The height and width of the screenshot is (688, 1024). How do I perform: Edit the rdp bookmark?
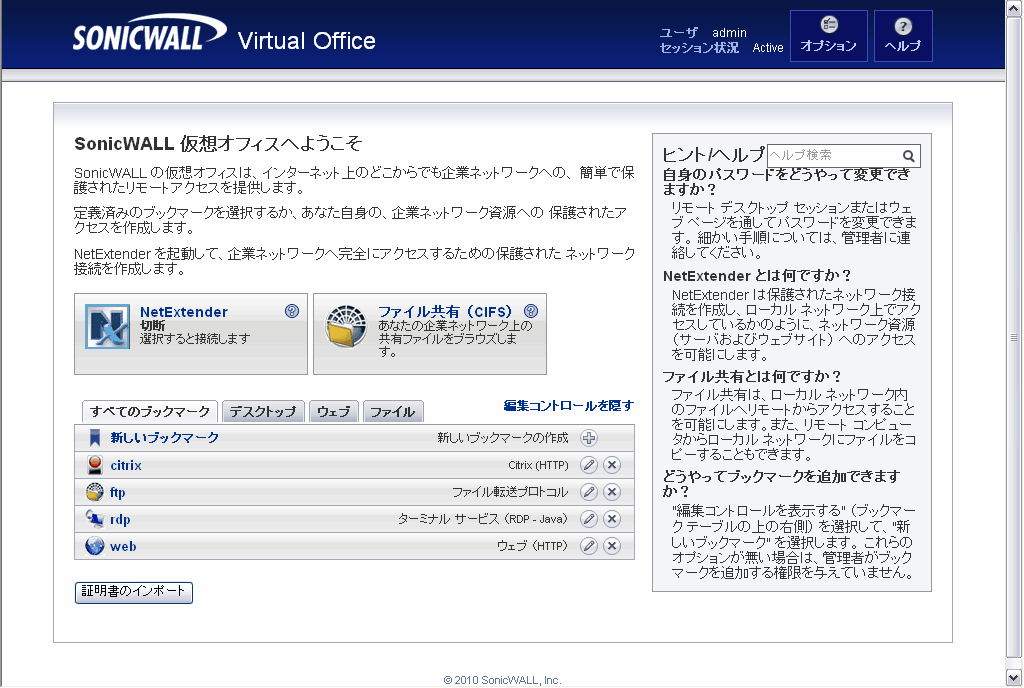coord(588,519)
